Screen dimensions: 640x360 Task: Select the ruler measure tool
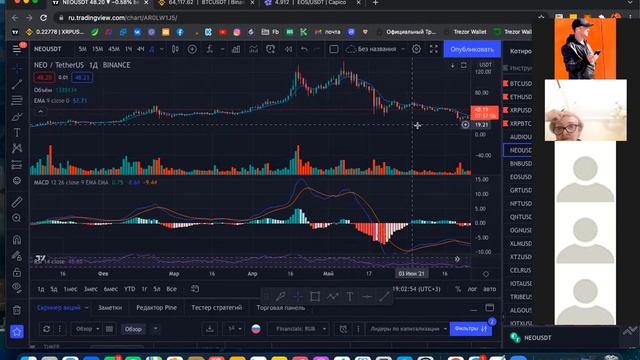[x=17, y=202]
